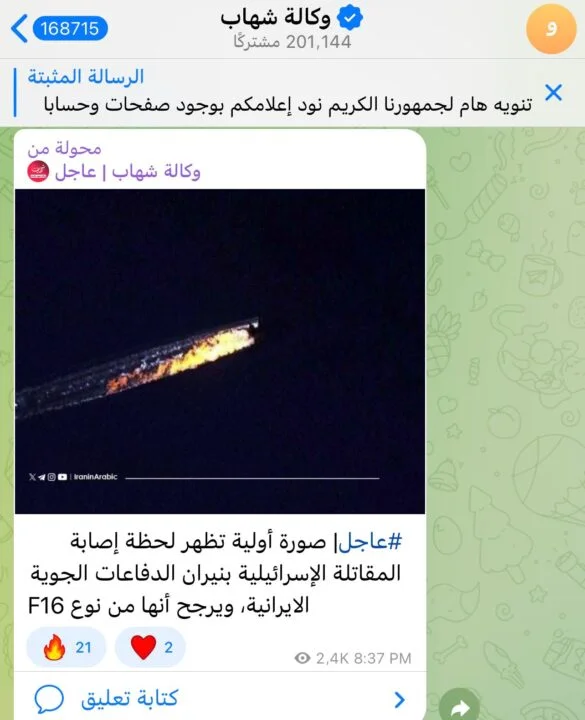Image resolution: width=585 pixels, height=720 pixels.
Task: Tap the back arrow icon
Action: coord(19,28)
